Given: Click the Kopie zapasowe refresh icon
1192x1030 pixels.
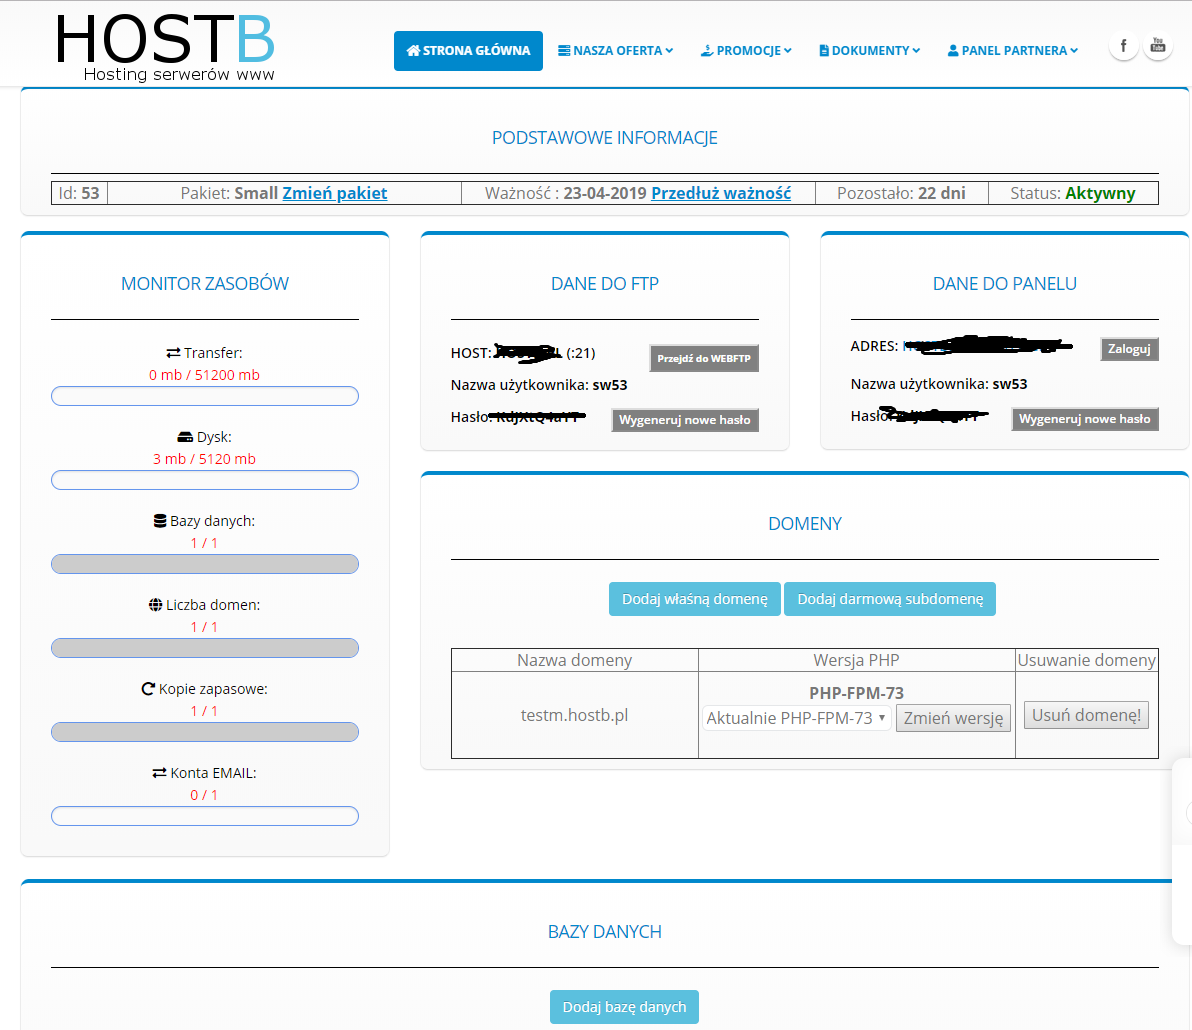Looking at the screenshot, I should (148, 689).
